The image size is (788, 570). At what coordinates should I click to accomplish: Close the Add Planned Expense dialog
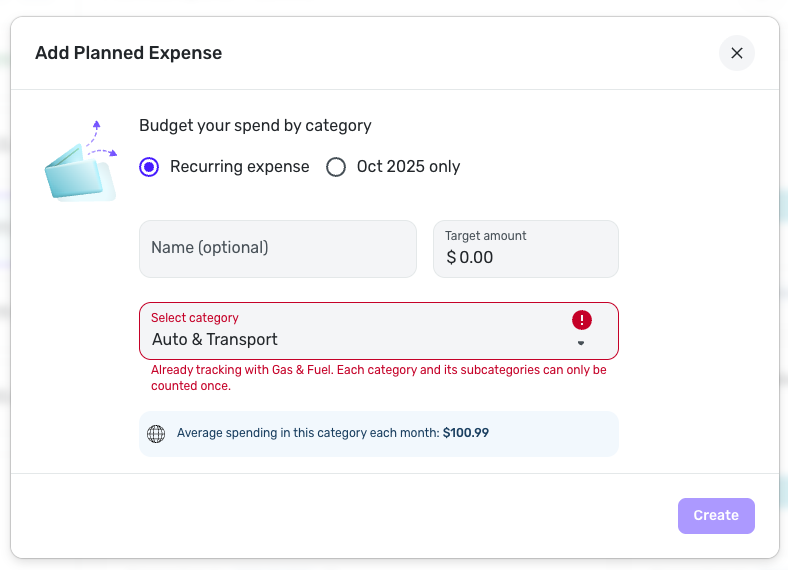click(x=737, y=53)
